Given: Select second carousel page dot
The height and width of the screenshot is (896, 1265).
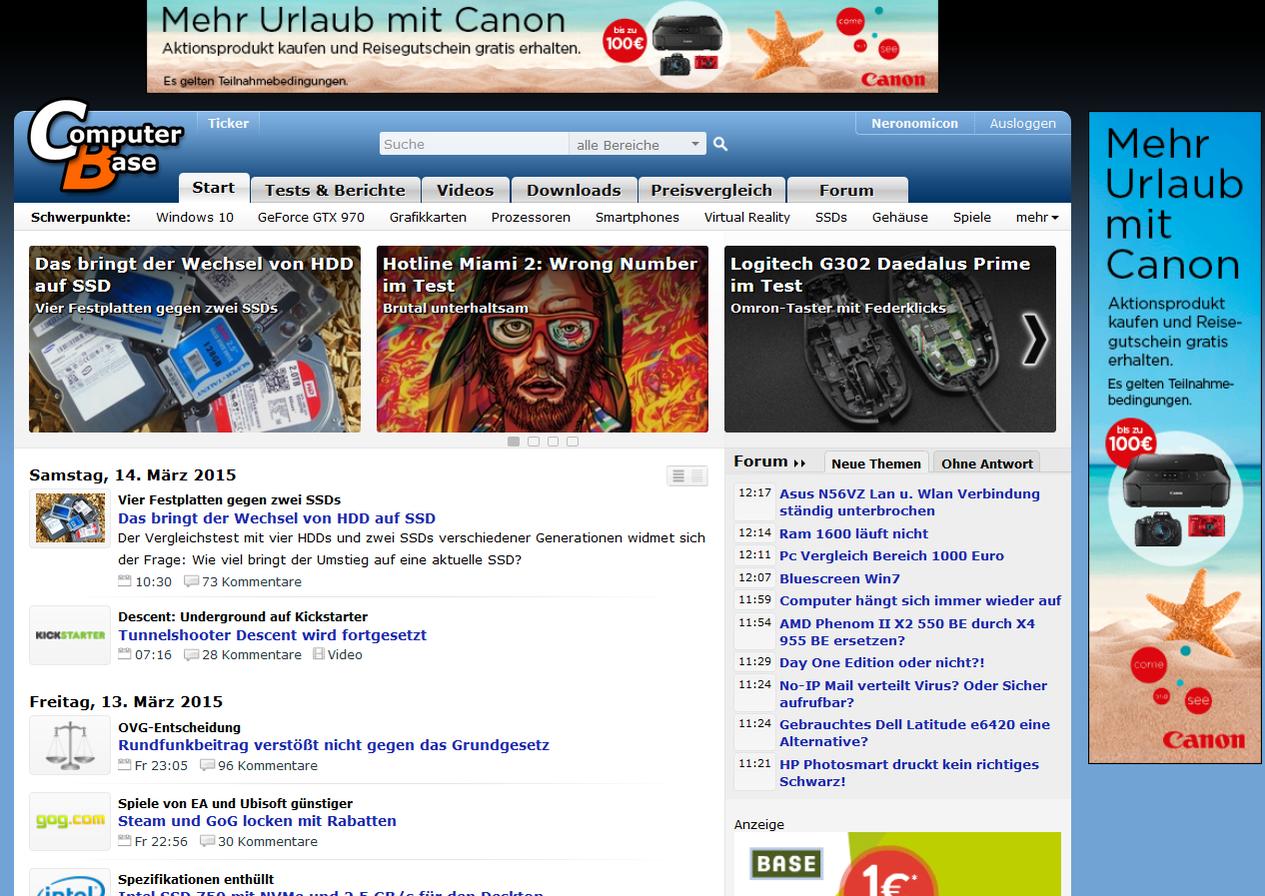Looking at the screenshot, I should [x=533, y=441].
